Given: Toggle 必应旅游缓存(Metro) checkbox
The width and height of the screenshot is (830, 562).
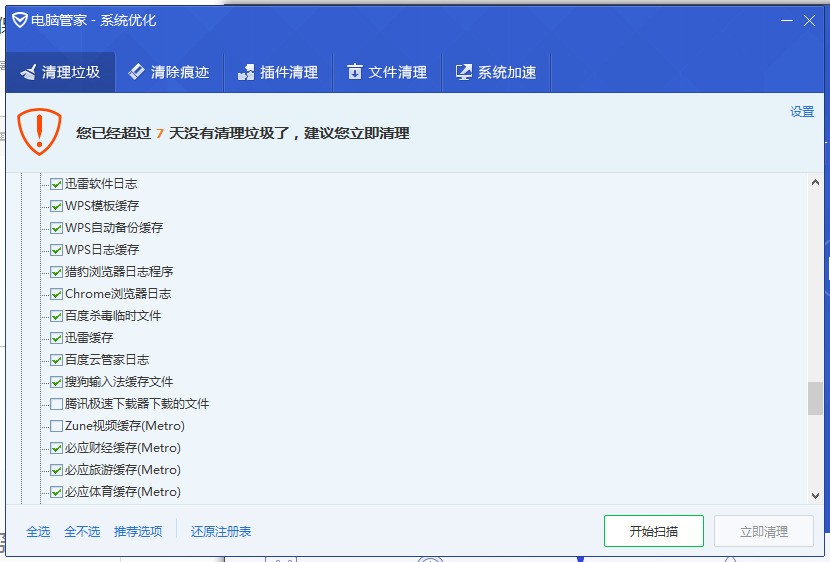Looking at the screenshot, I should point(56,470).
